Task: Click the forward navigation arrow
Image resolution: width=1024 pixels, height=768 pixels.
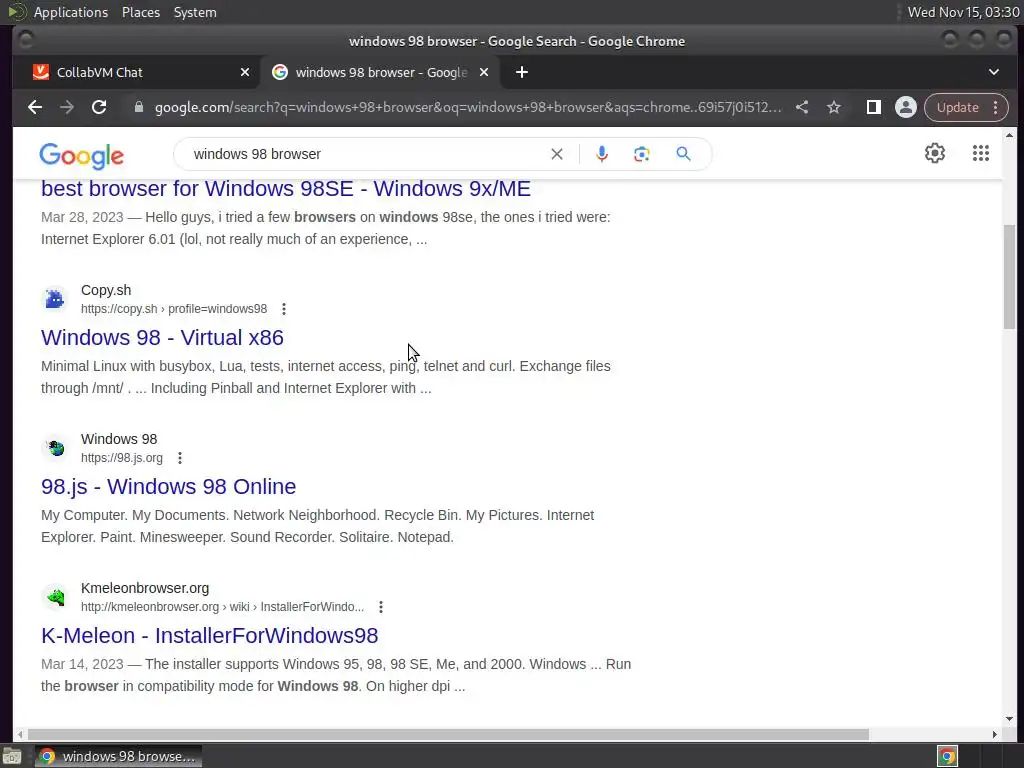Action: point(67,107)
